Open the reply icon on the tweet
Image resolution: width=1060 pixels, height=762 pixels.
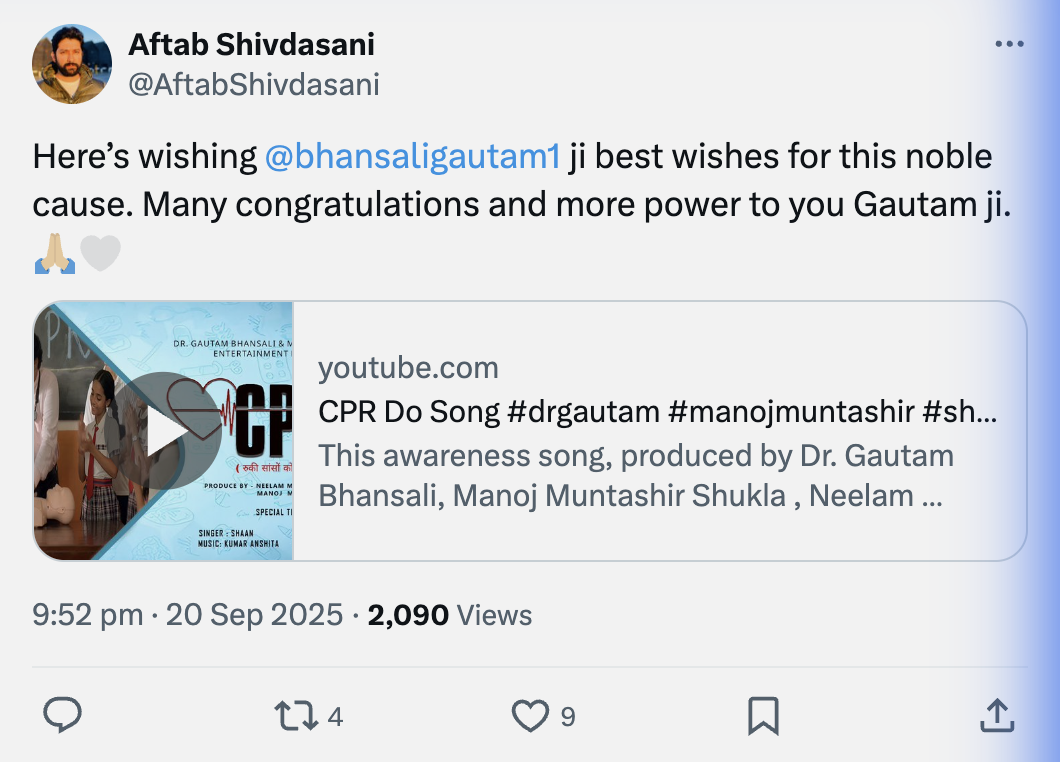[x=64, y=716]
